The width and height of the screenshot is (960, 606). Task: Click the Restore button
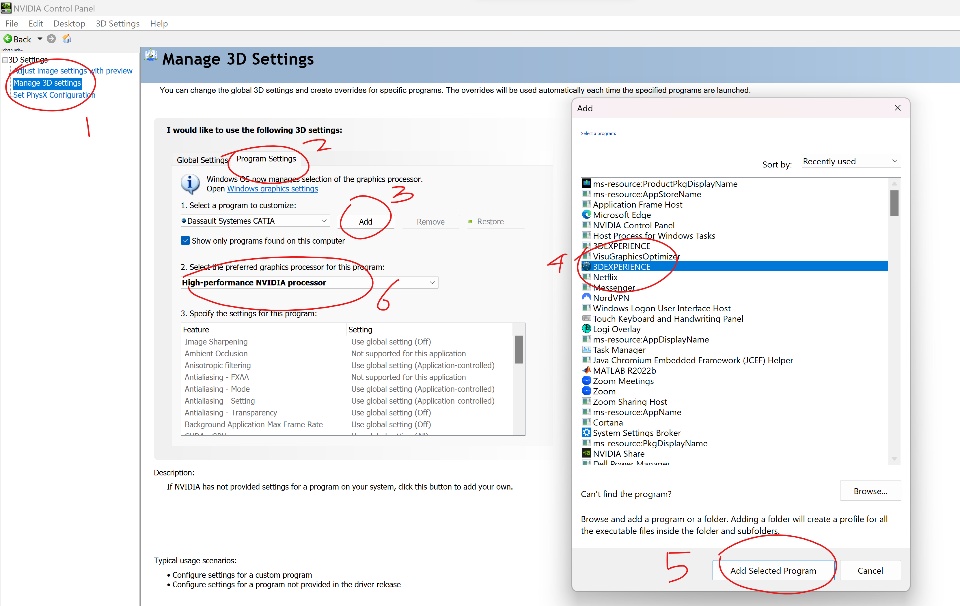490,222
